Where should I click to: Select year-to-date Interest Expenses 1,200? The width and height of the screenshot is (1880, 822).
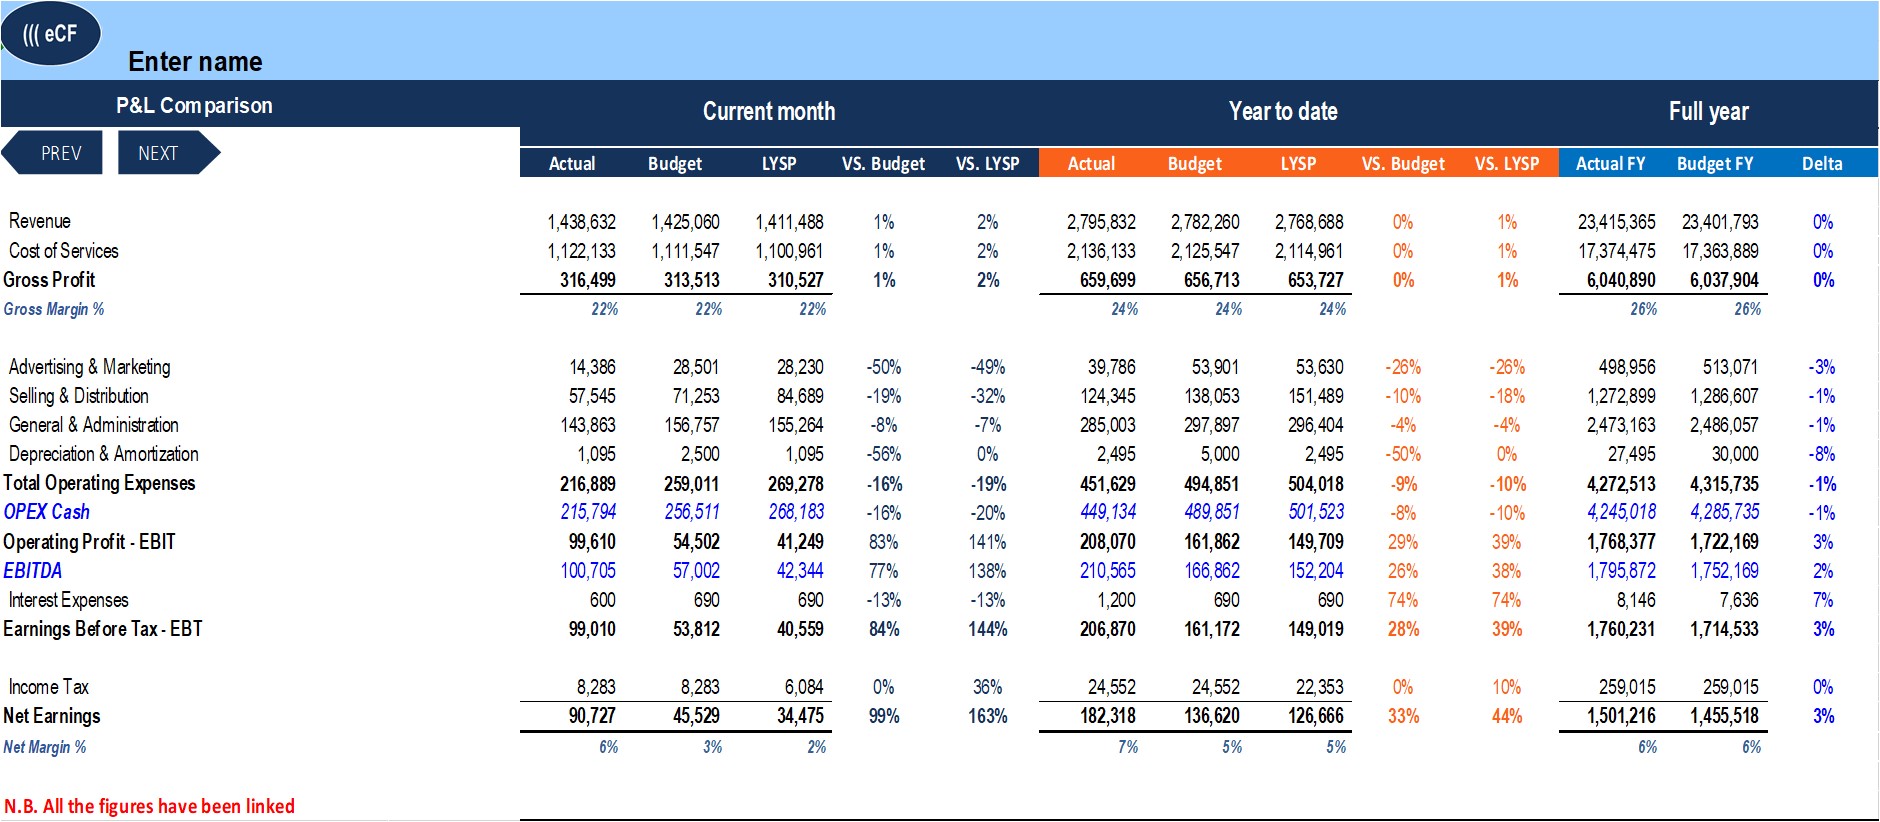pyautogui.click(x=1116, y=600)
